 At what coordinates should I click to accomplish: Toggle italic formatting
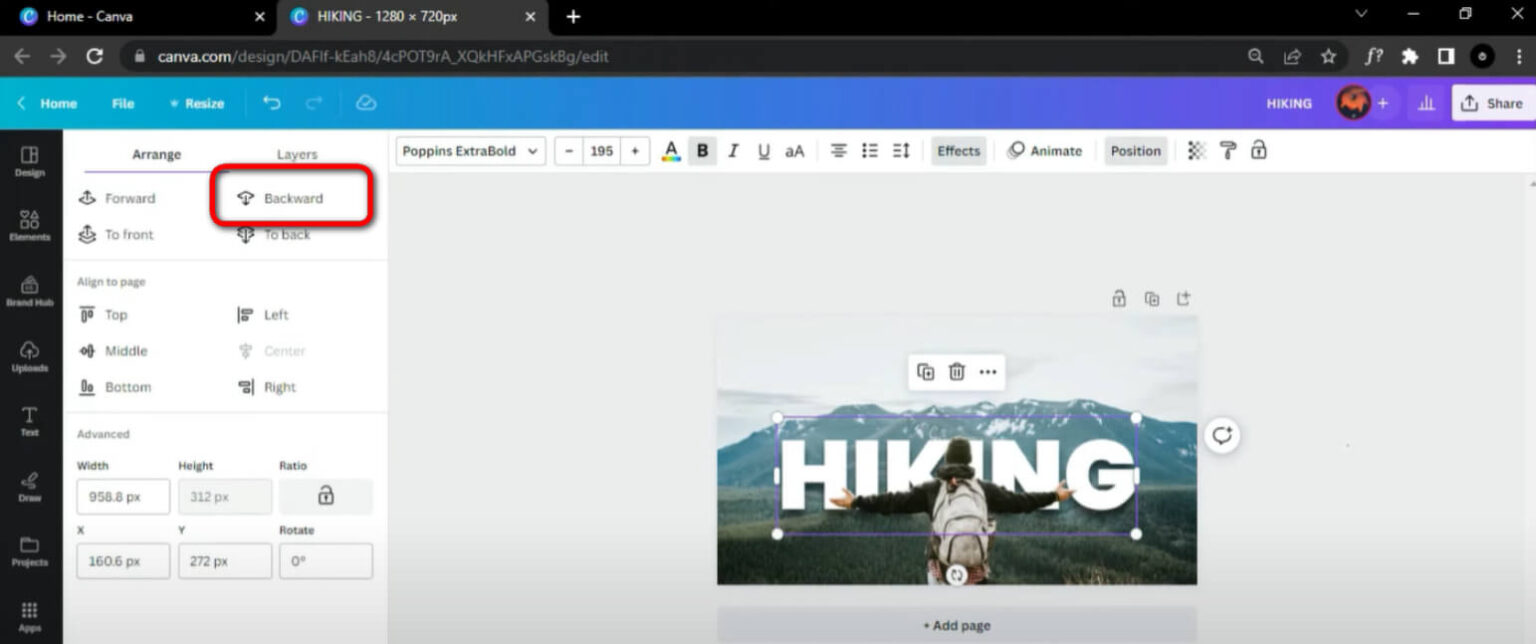tap(733, 151)
